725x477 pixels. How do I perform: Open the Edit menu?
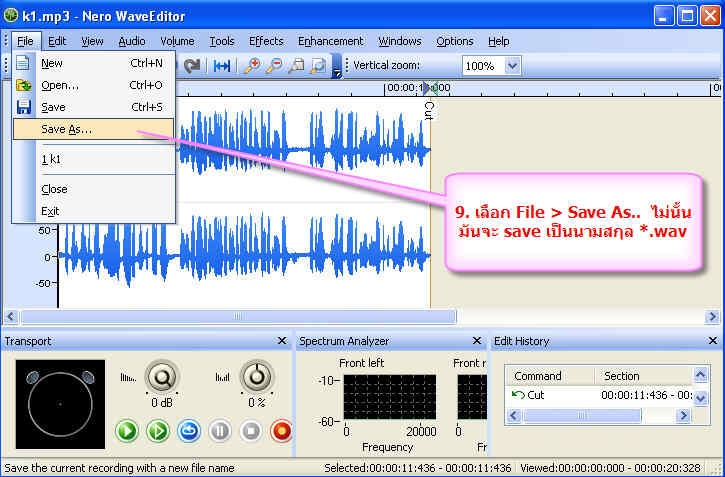57,41
